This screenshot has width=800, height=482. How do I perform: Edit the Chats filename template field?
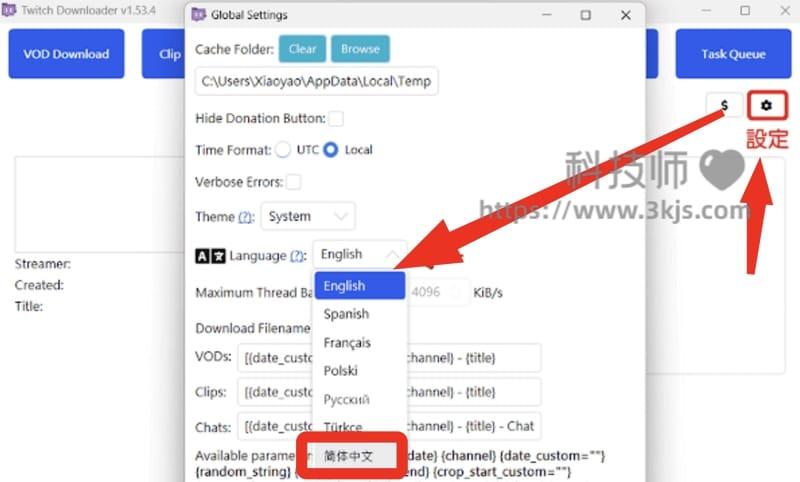pos(389,426)
